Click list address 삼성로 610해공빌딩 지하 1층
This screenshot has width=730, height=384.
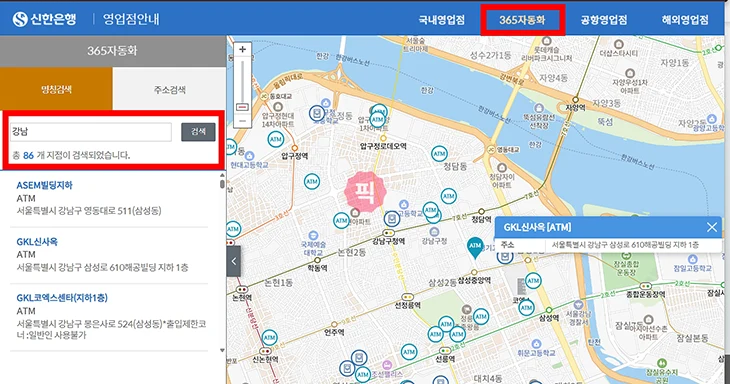[136, 267]
